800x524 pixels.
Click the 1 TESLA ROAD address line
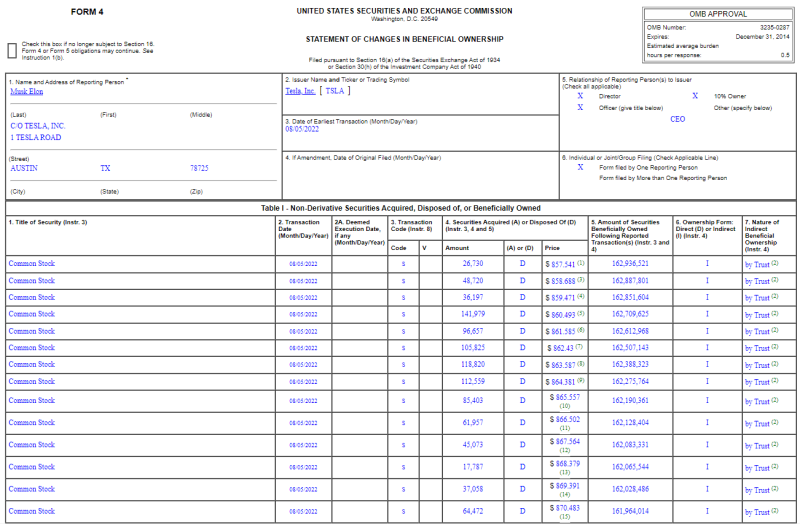pos(36,137)
